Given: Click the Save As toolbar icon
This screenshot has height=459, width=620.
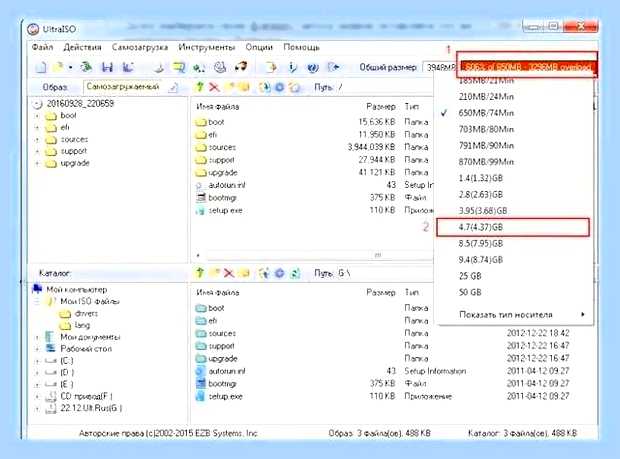Looking at the screenshot, I should click(128, 68).
